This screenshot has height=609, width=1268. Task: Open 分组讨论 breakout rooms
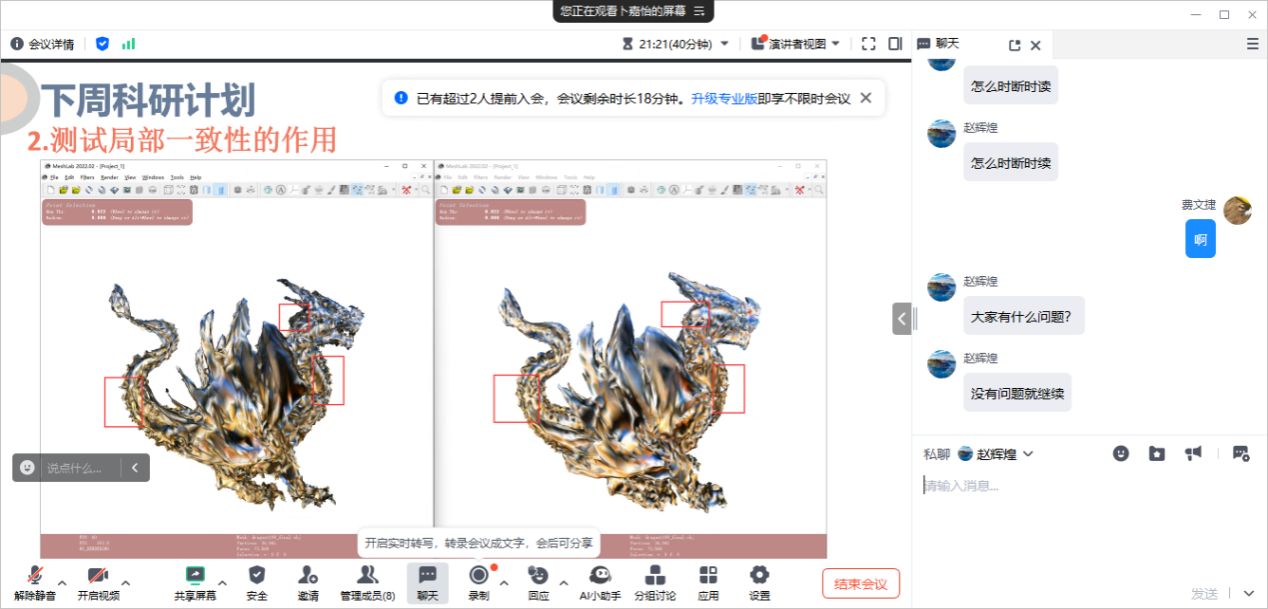pyautogui.click(x=655, y=583)
